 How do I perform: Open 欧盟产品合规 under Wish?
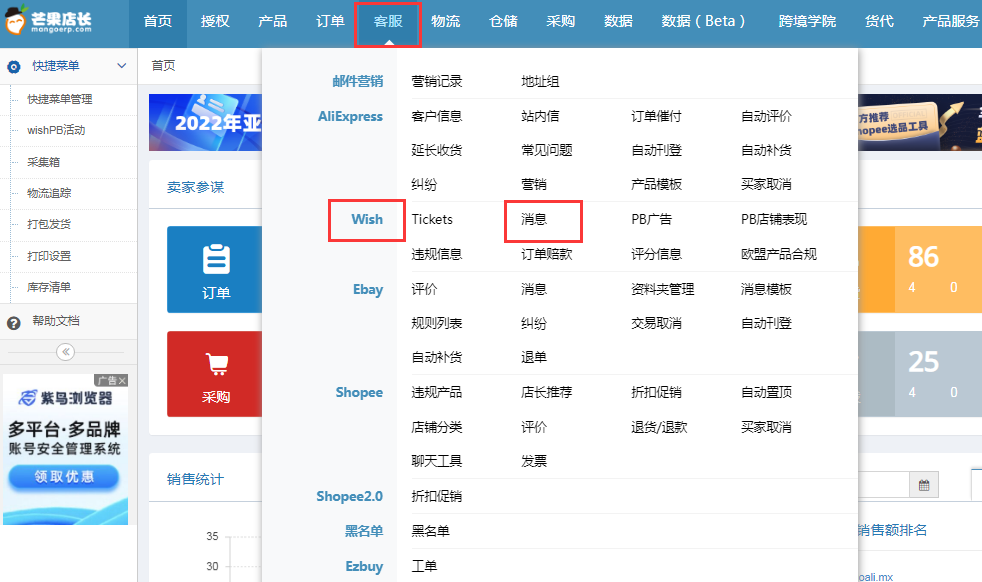[x=778, y=254]
